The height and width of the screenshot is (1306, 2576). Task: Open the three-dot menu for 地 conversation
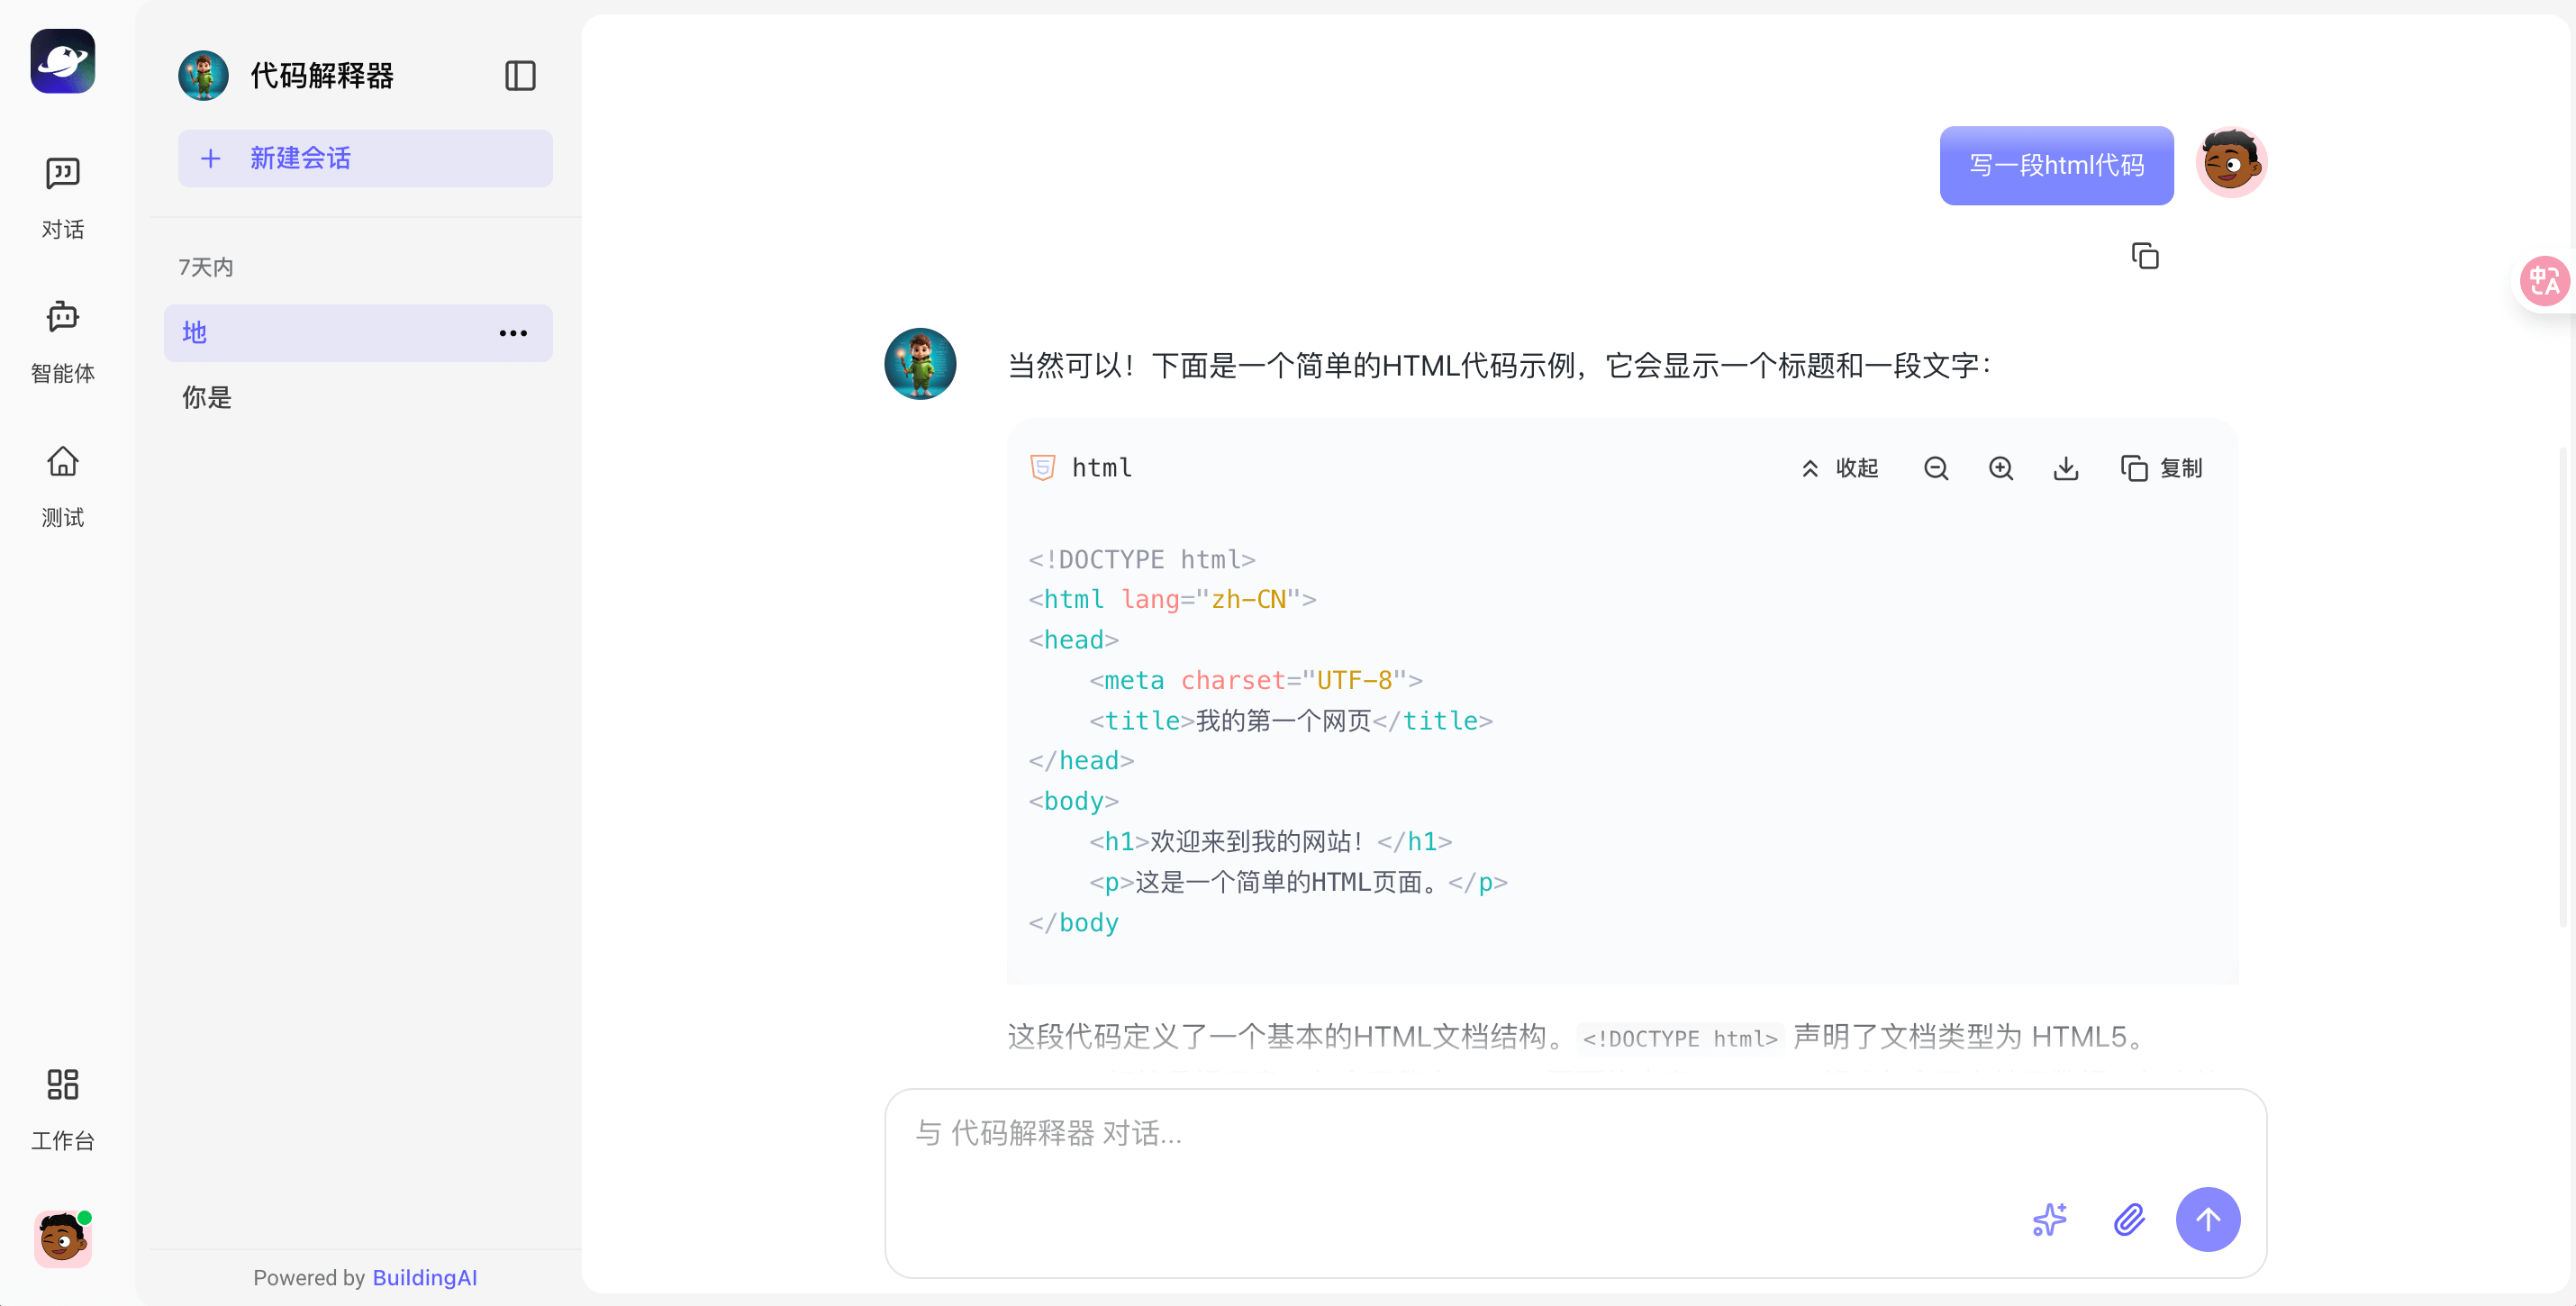point(513,333)
